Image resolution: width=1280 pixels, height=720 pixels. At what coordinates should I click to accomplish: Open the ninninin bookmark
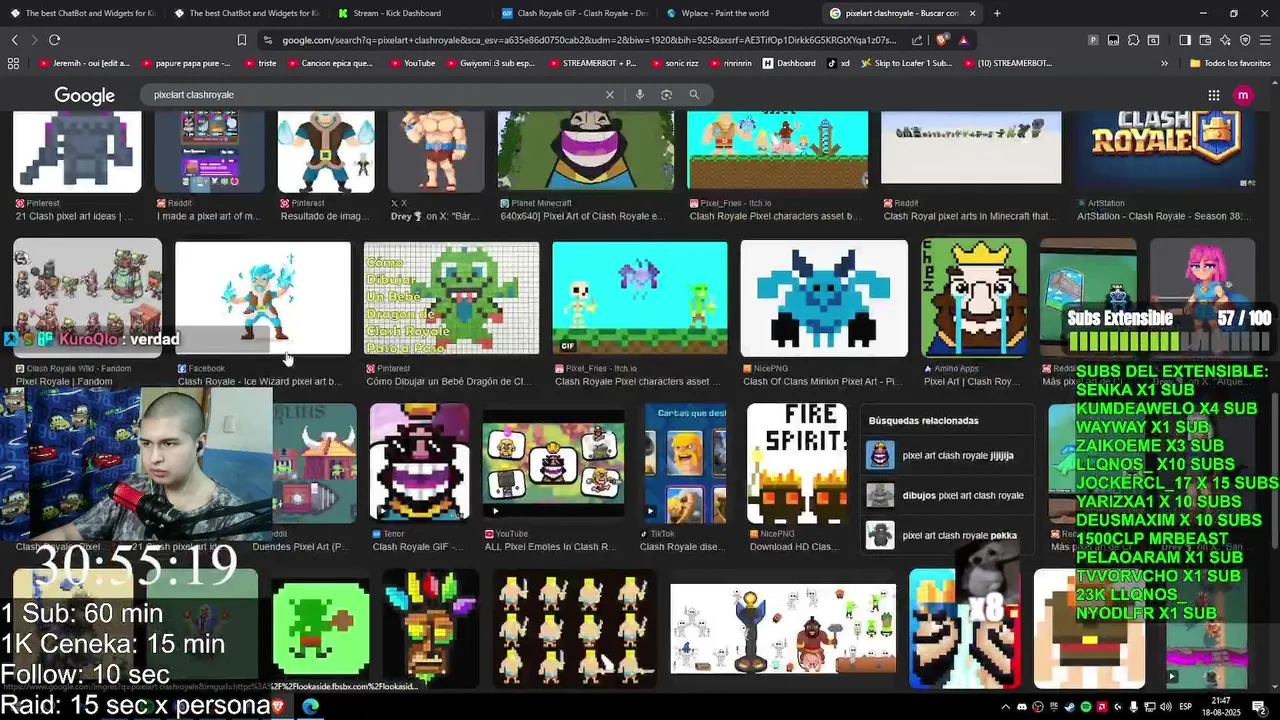click(731, 63)
